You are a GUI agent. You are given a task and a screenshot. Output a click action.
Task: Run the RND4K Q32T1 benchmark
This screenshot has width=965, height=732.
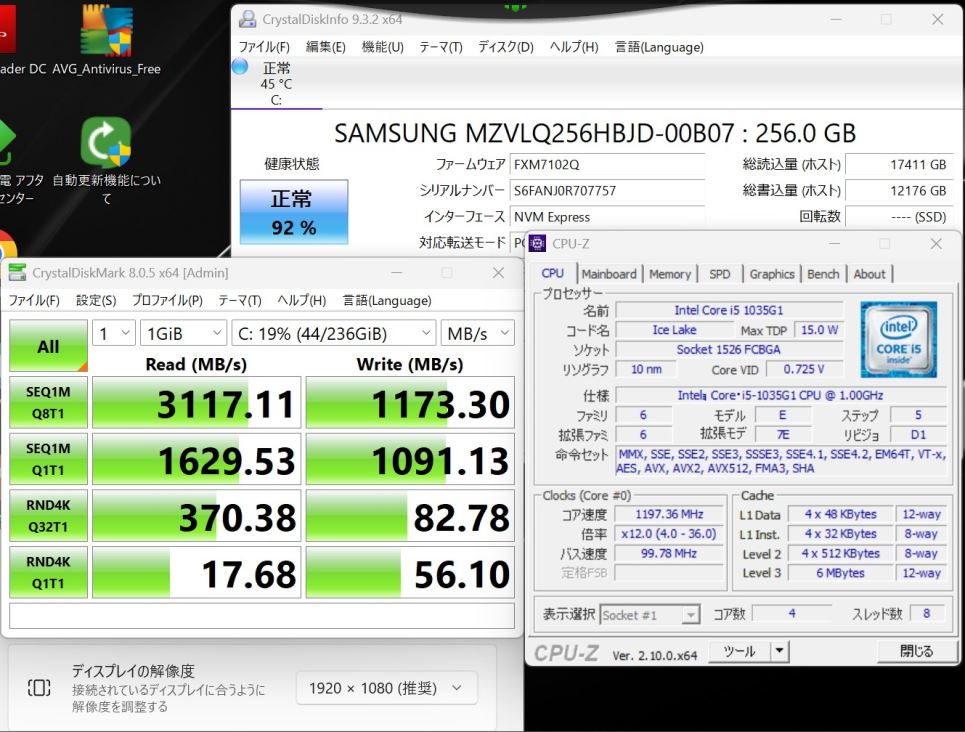coord(48,516)
